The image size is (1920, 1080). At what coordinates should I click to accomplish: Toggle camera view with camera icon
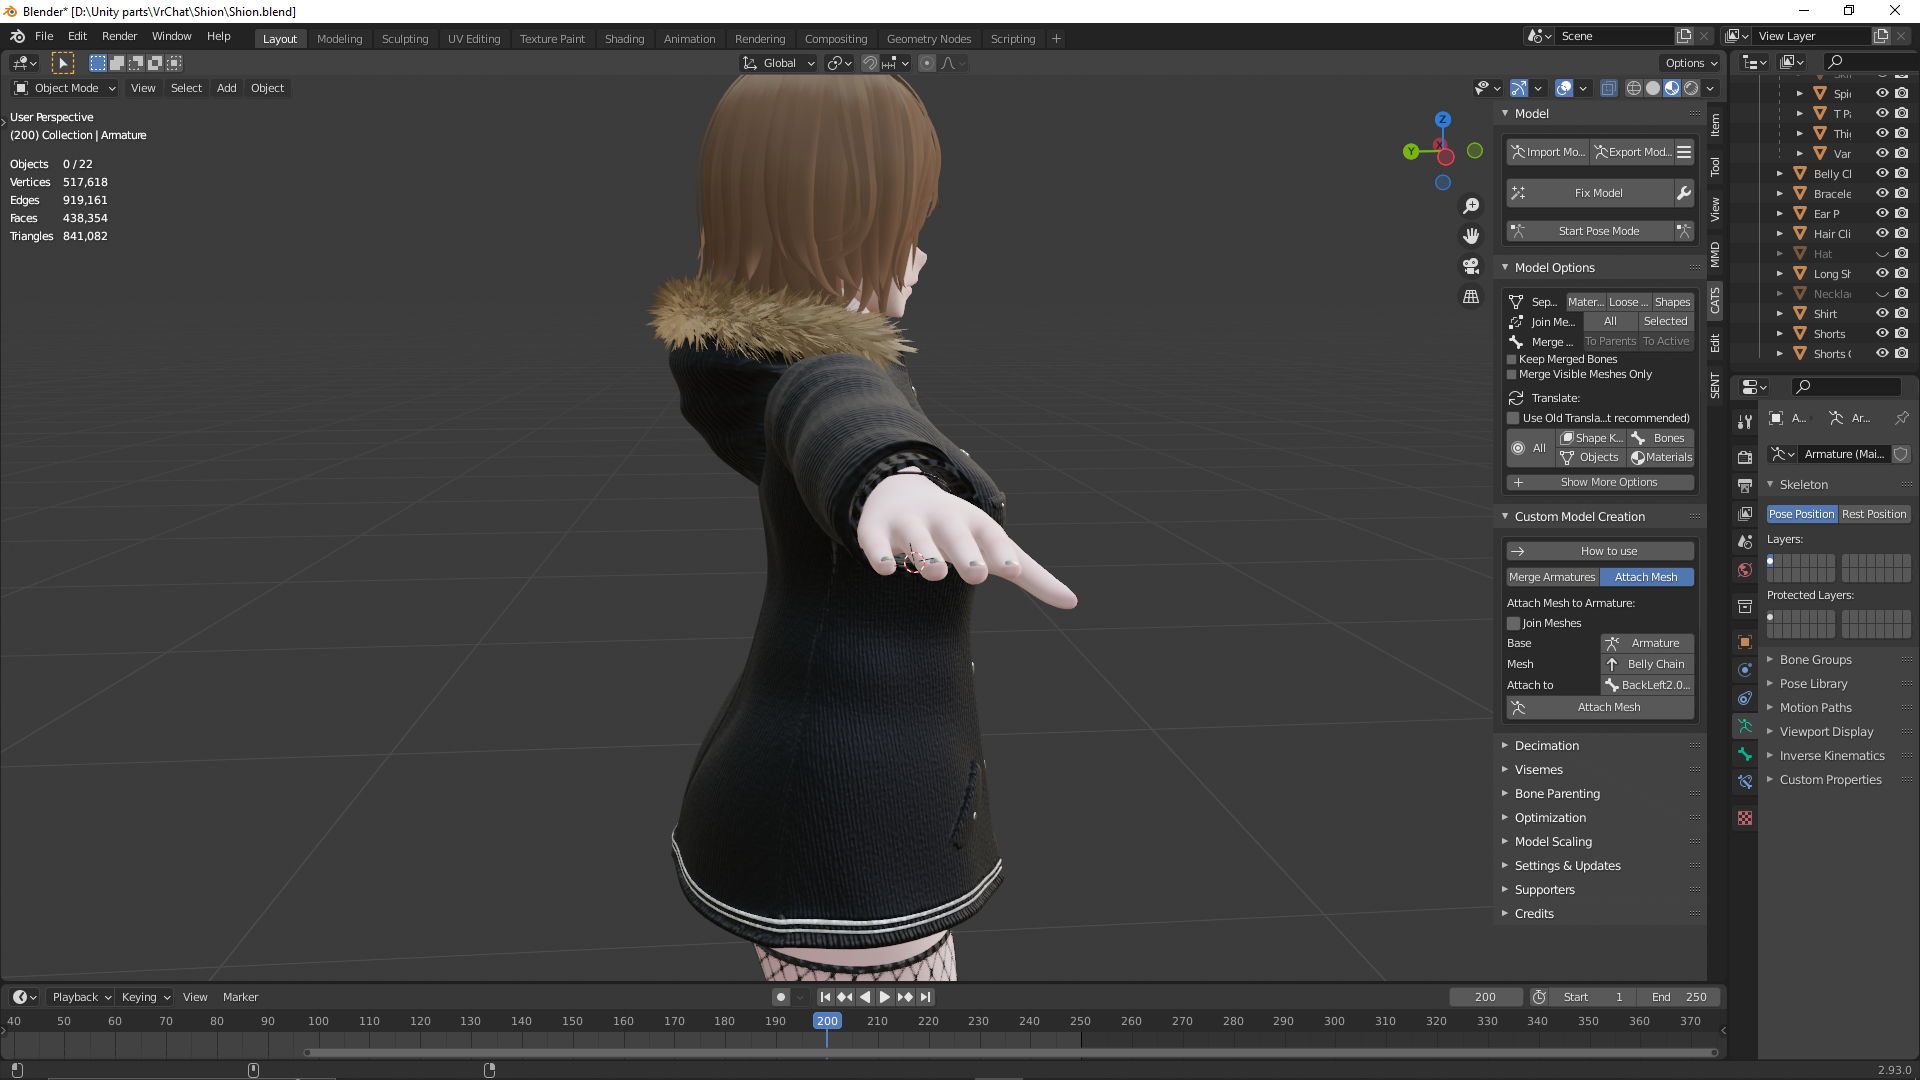(1471, 266)
